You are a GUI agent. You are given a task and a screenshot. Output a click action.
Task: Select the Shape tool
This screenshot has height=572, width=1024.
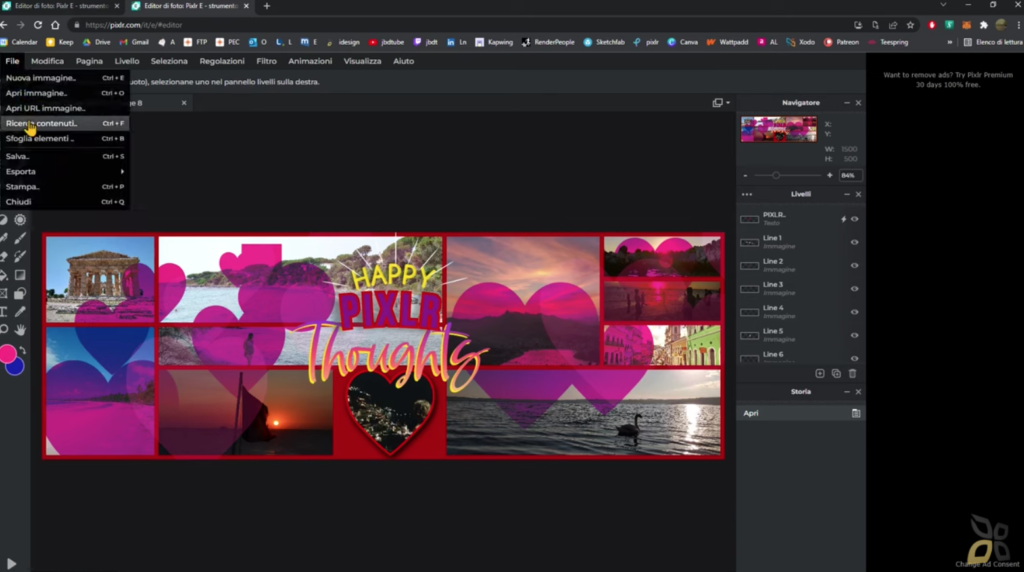pyautogui.click(x=20, y=293)
